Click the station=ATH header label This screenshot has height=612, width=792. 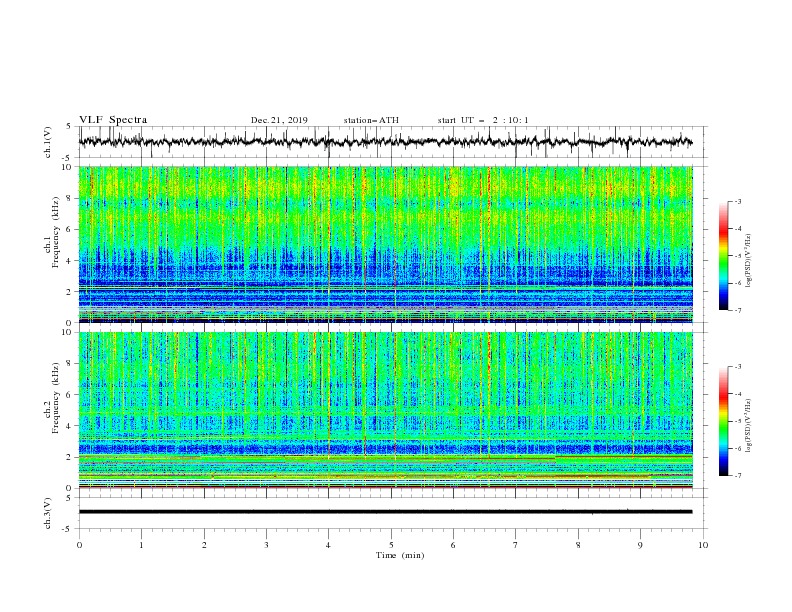(371, 120)
